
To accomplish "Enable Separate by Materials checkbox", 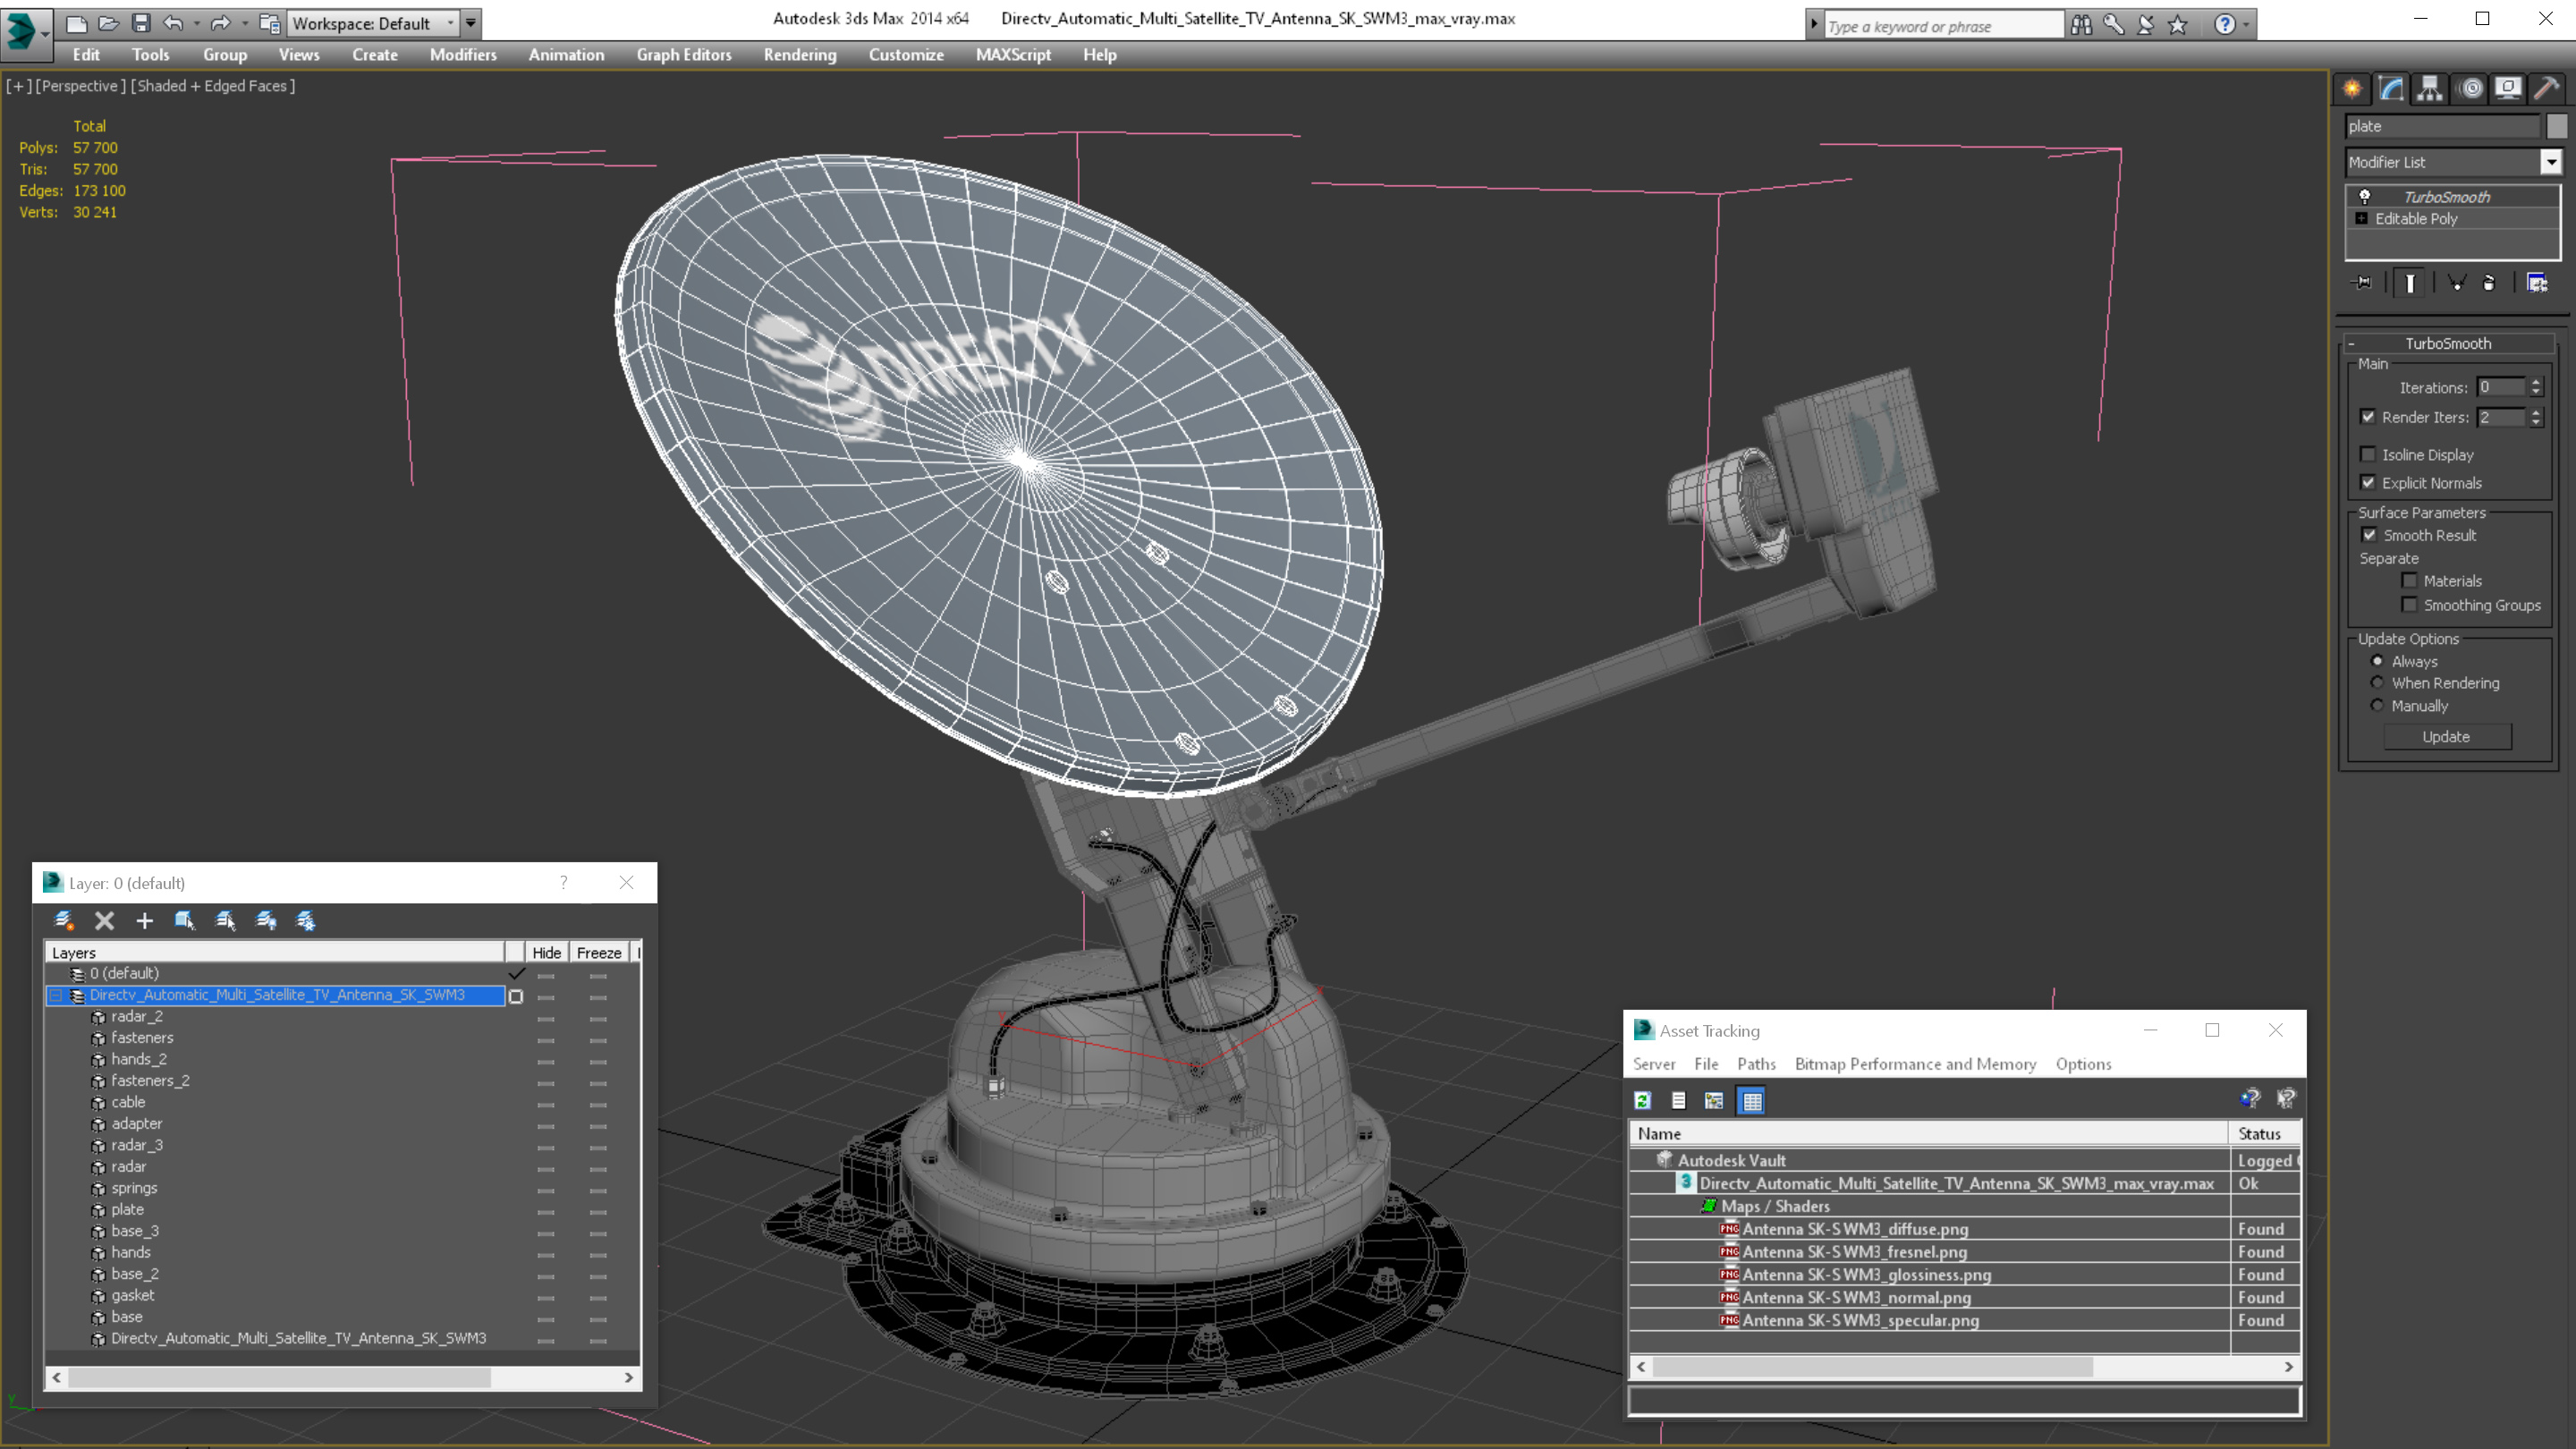I will tap(2410, 580).
